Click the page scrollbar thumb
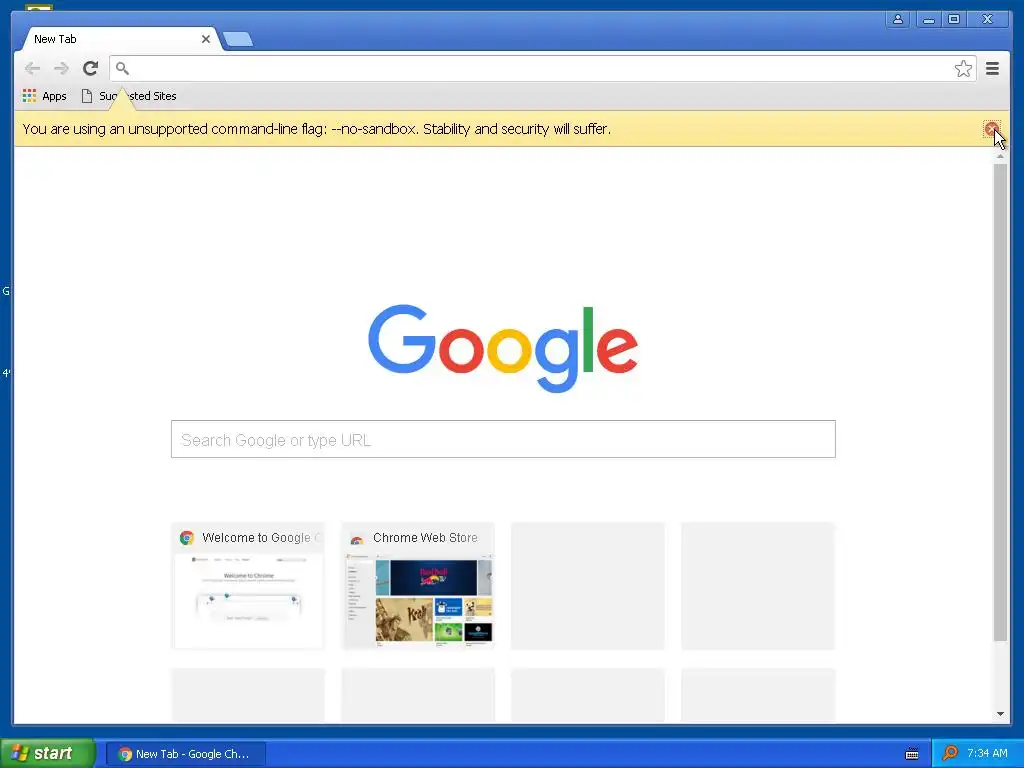Viewport: 1024px width, 768px height. (x=1000, y=402)
